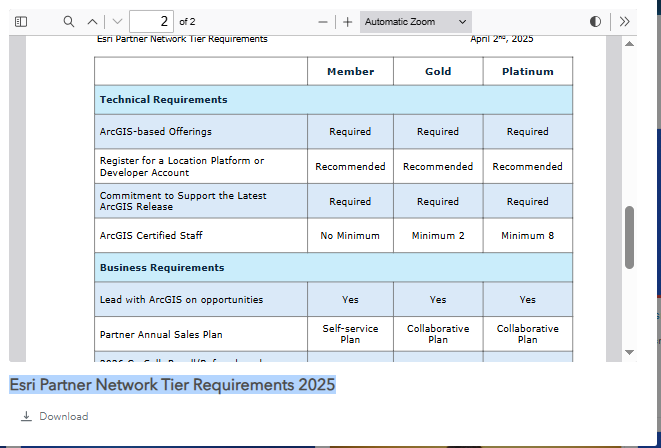
Task: Click the Platinum column header
Action: (528, 71)
